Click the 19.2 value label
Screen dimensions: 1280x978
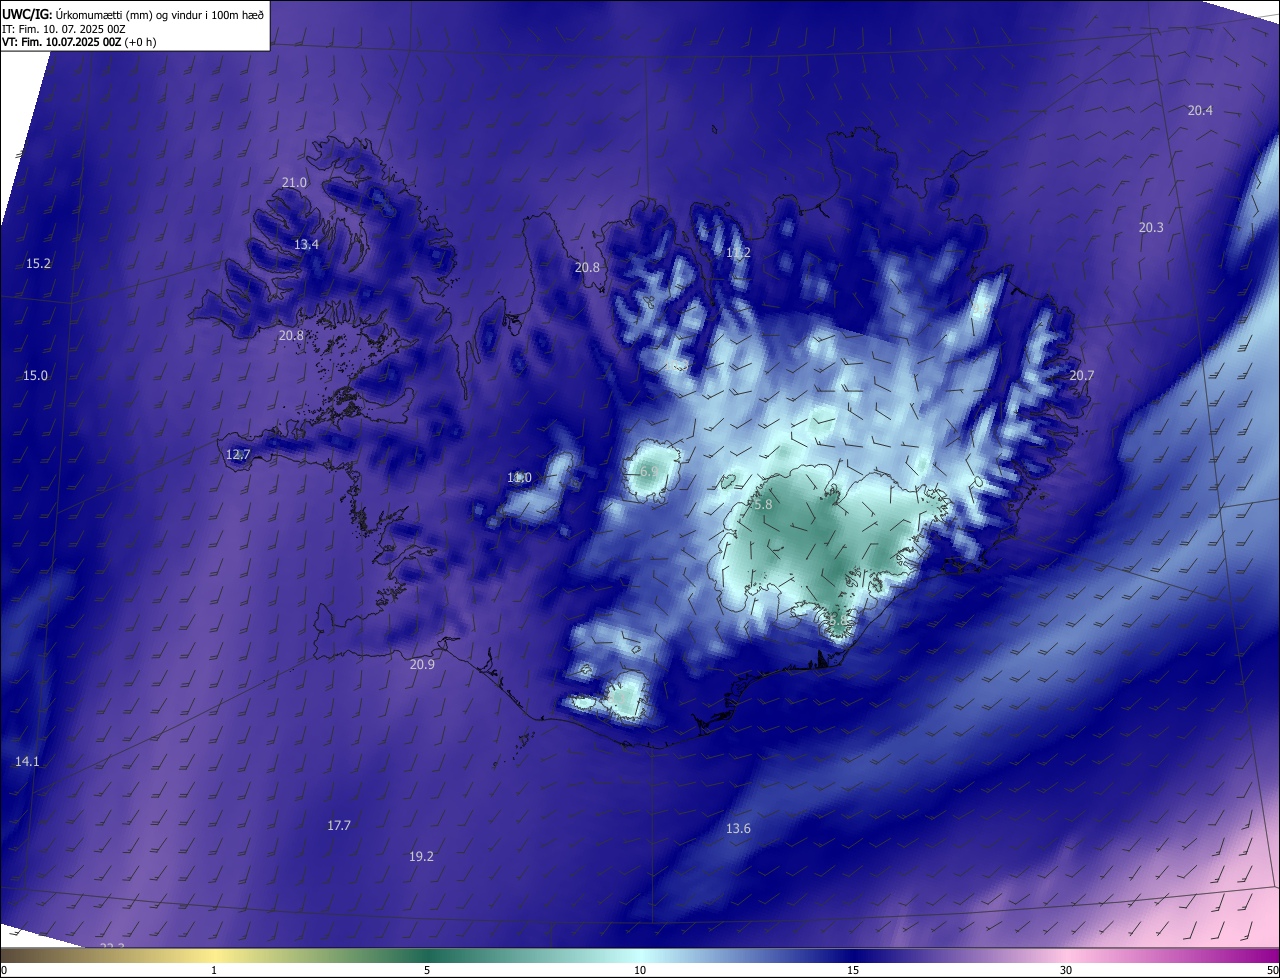tap(421, 857)
